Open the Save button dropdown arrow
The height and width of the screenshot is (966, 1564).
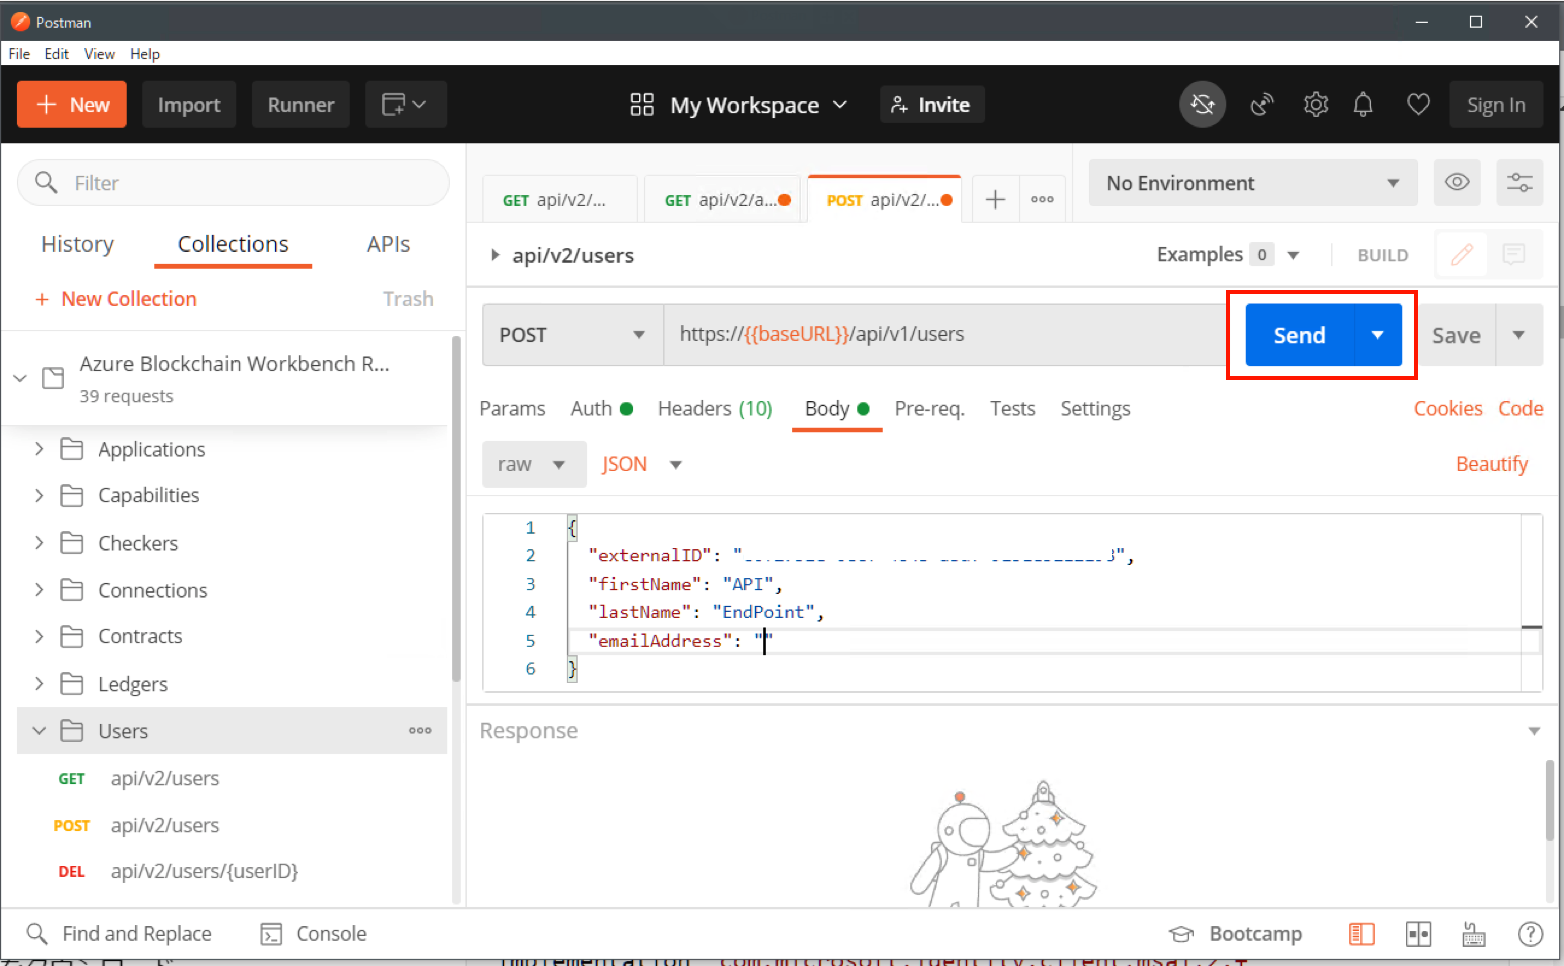[1519, 335]
